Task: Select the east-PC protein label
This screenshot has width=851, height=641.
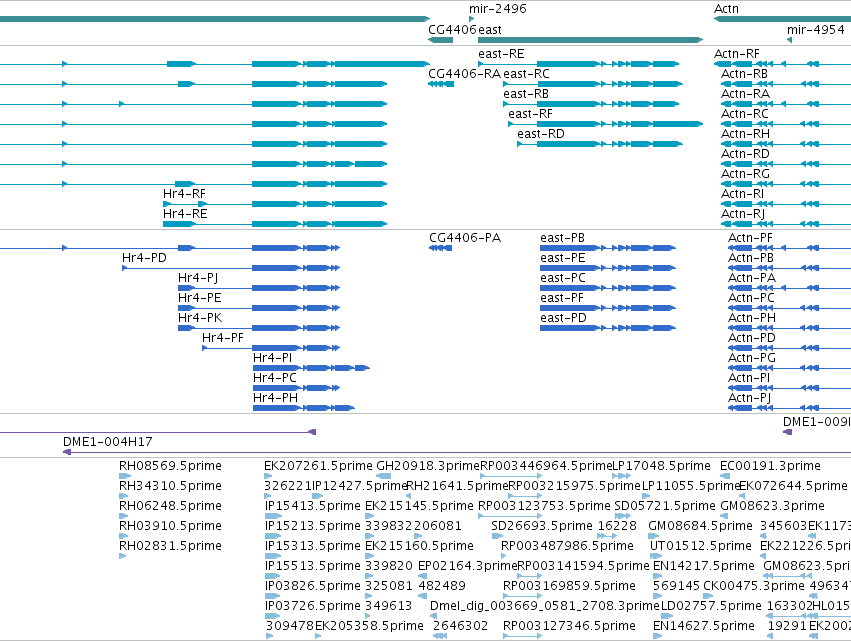Action: coord(563,278)
